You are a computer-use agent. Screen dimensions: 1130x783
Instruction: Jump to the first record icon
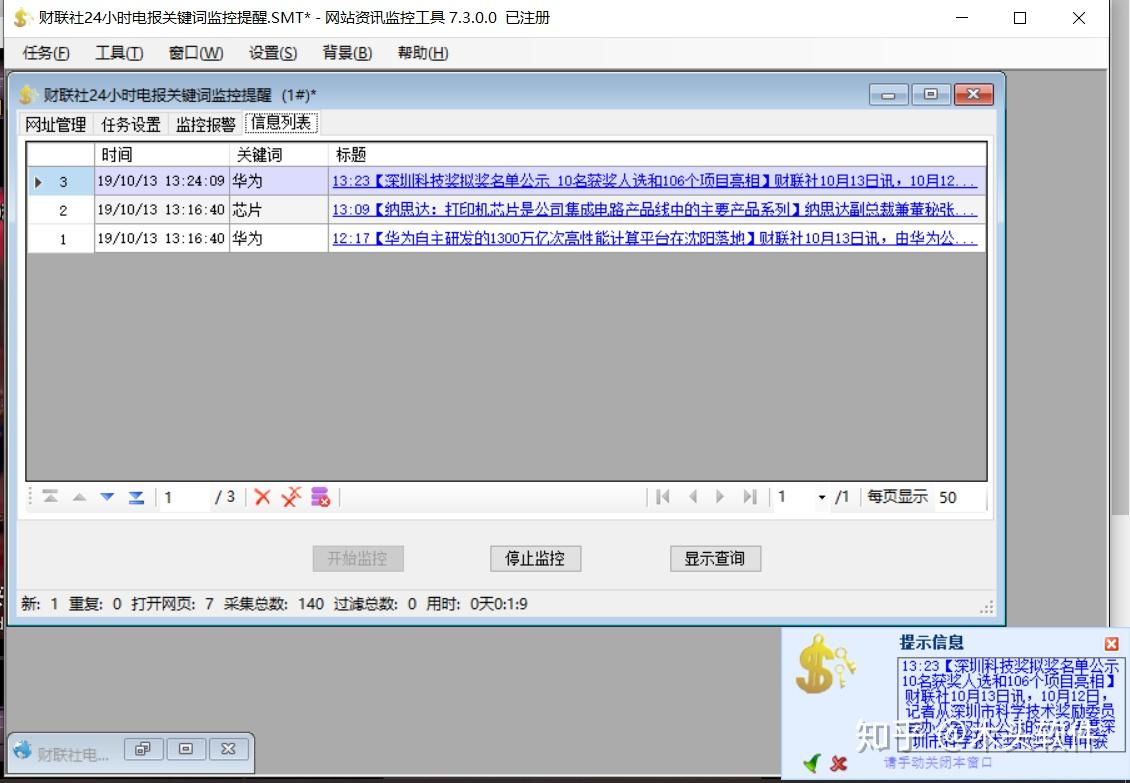pos(50,497)
